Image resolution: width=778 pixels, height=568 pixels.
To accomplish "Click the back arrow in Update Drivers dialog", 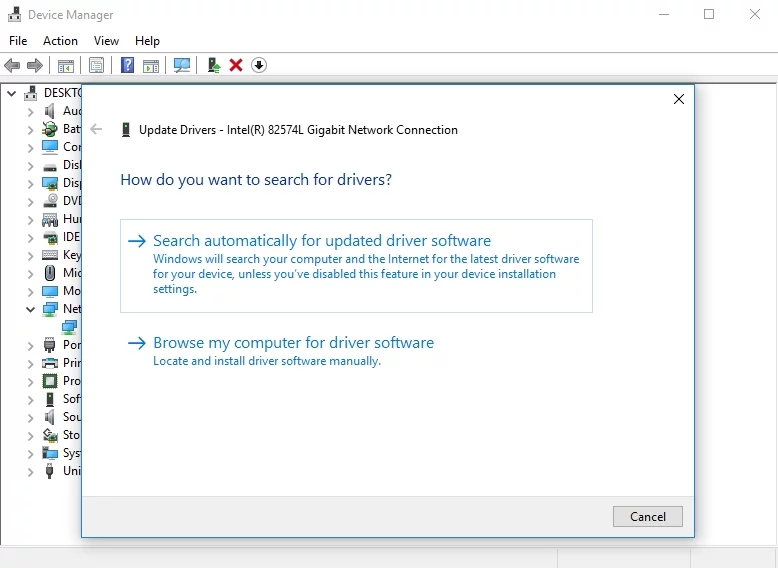I will [96, 129].
